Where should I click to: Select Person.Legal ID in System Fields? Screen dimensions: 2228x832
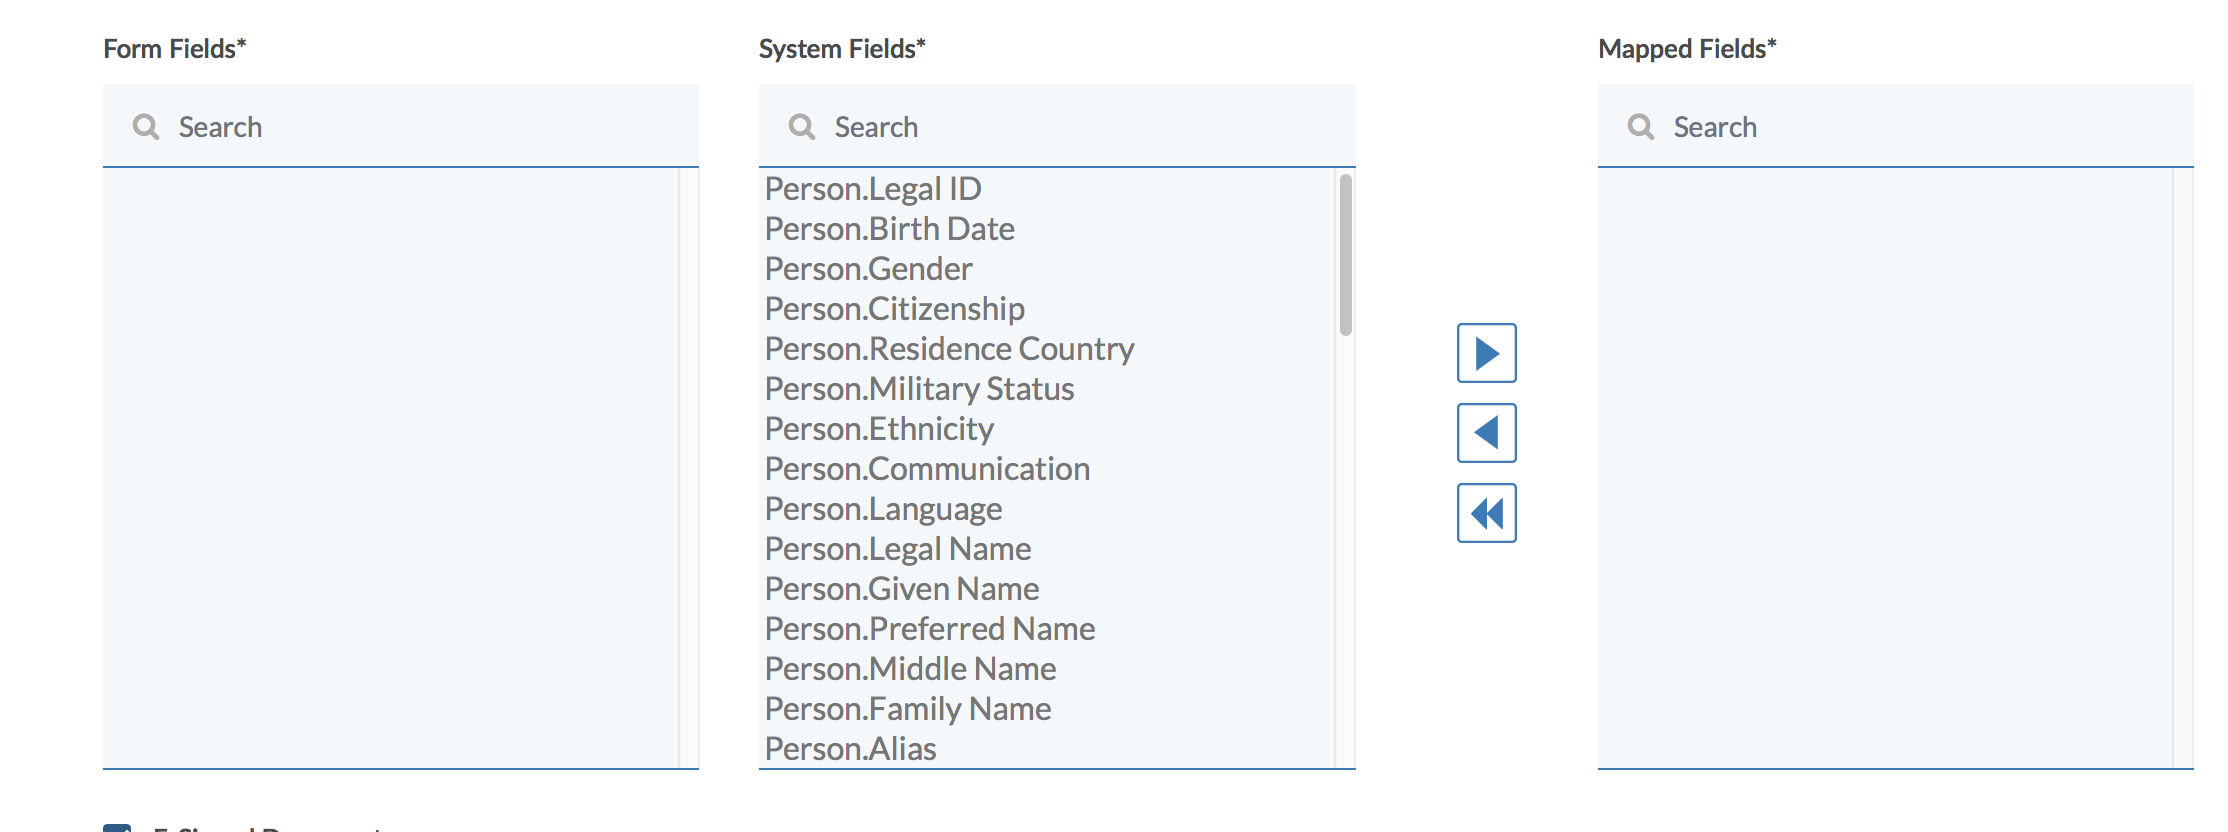(873, 189)
